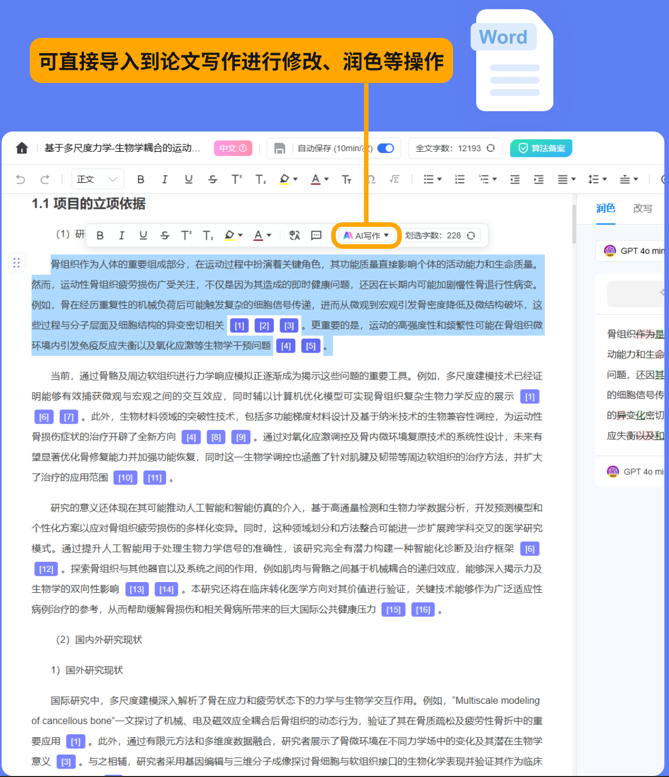
Task: Insert a math formula with √ icon
Action: coord(394,179)
